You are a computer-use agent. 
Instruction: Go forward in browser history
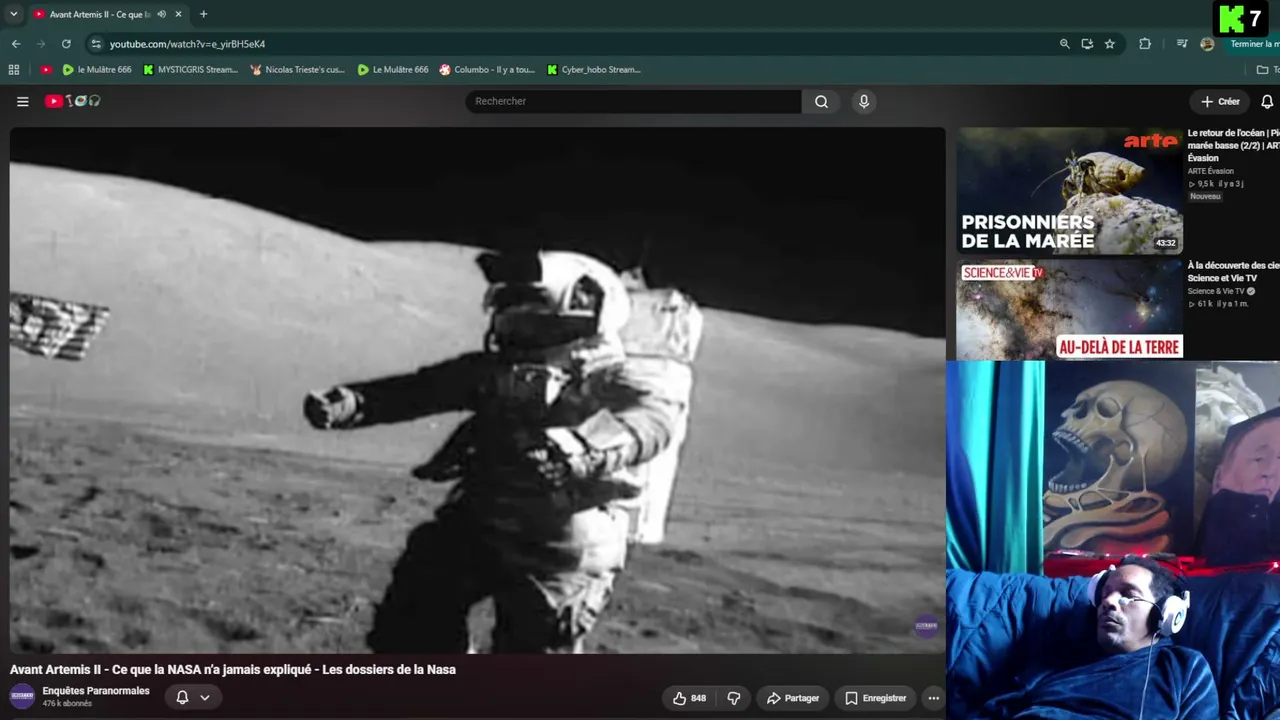41,44
